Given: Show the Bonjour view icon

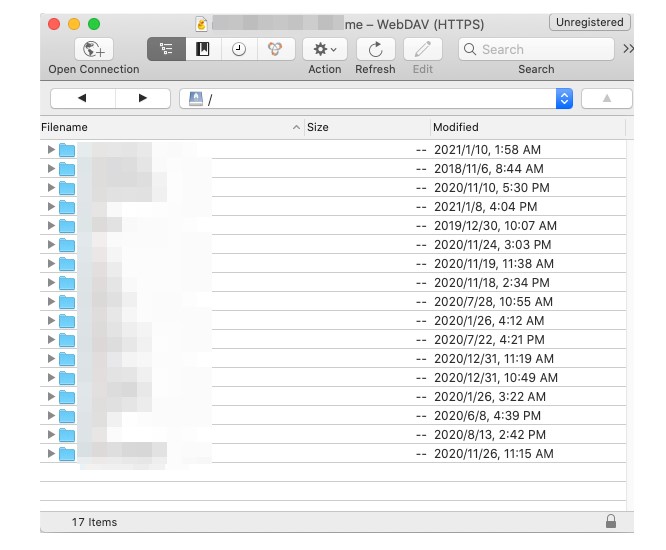Looking at the screenshot, I should click(x=275, y=49).
